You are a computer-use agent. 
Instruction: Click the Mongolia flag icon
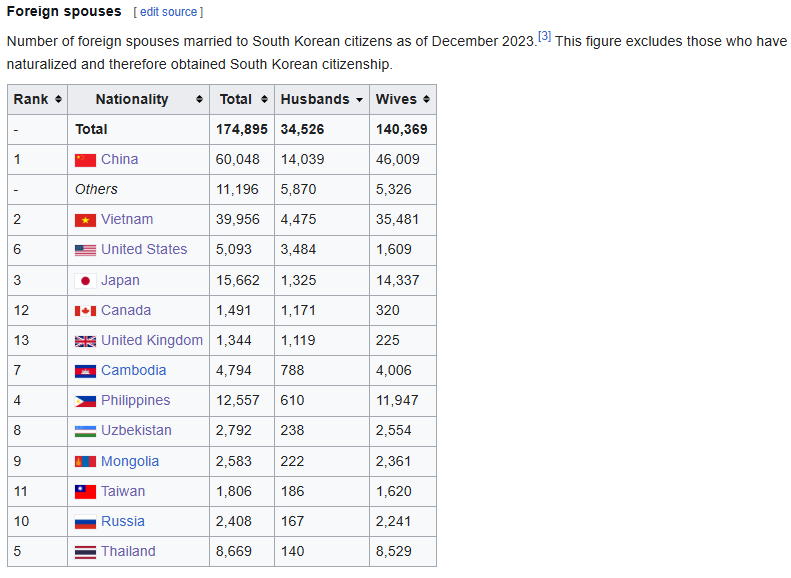click(x=85, y=461)
